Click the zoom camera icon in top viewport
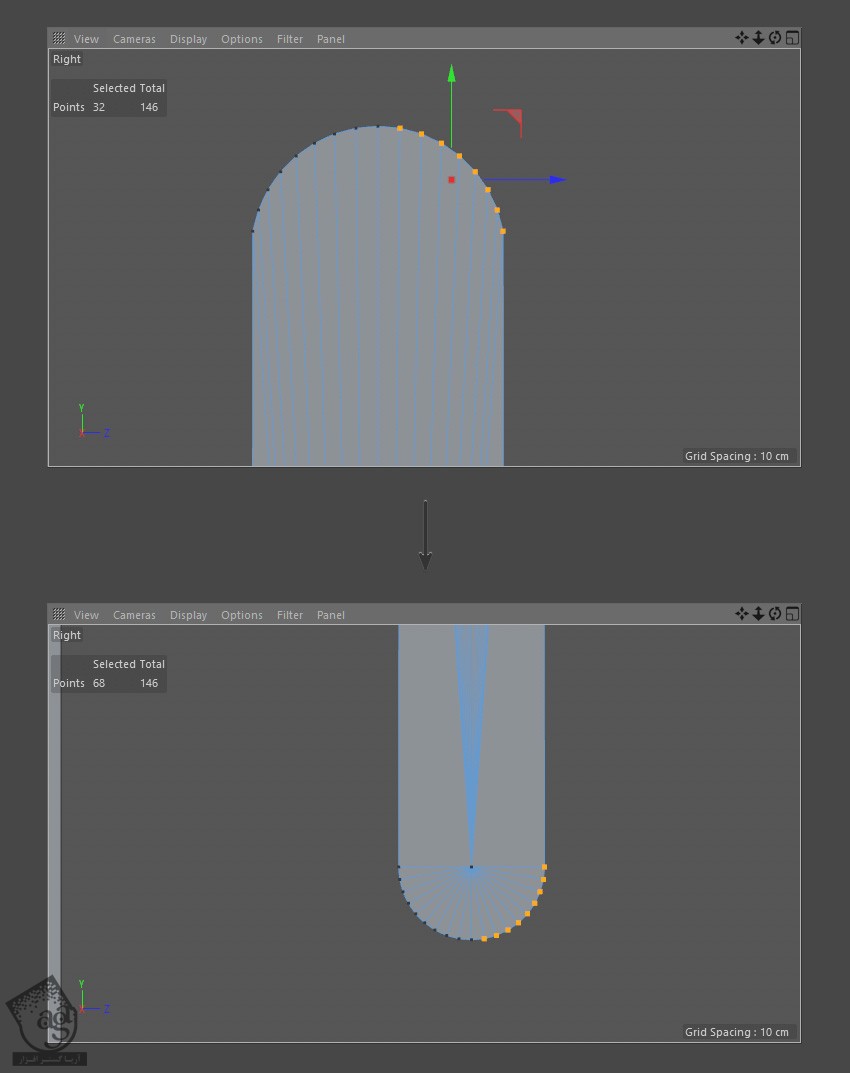850x1073 pixels. click(x=758, y=38)
